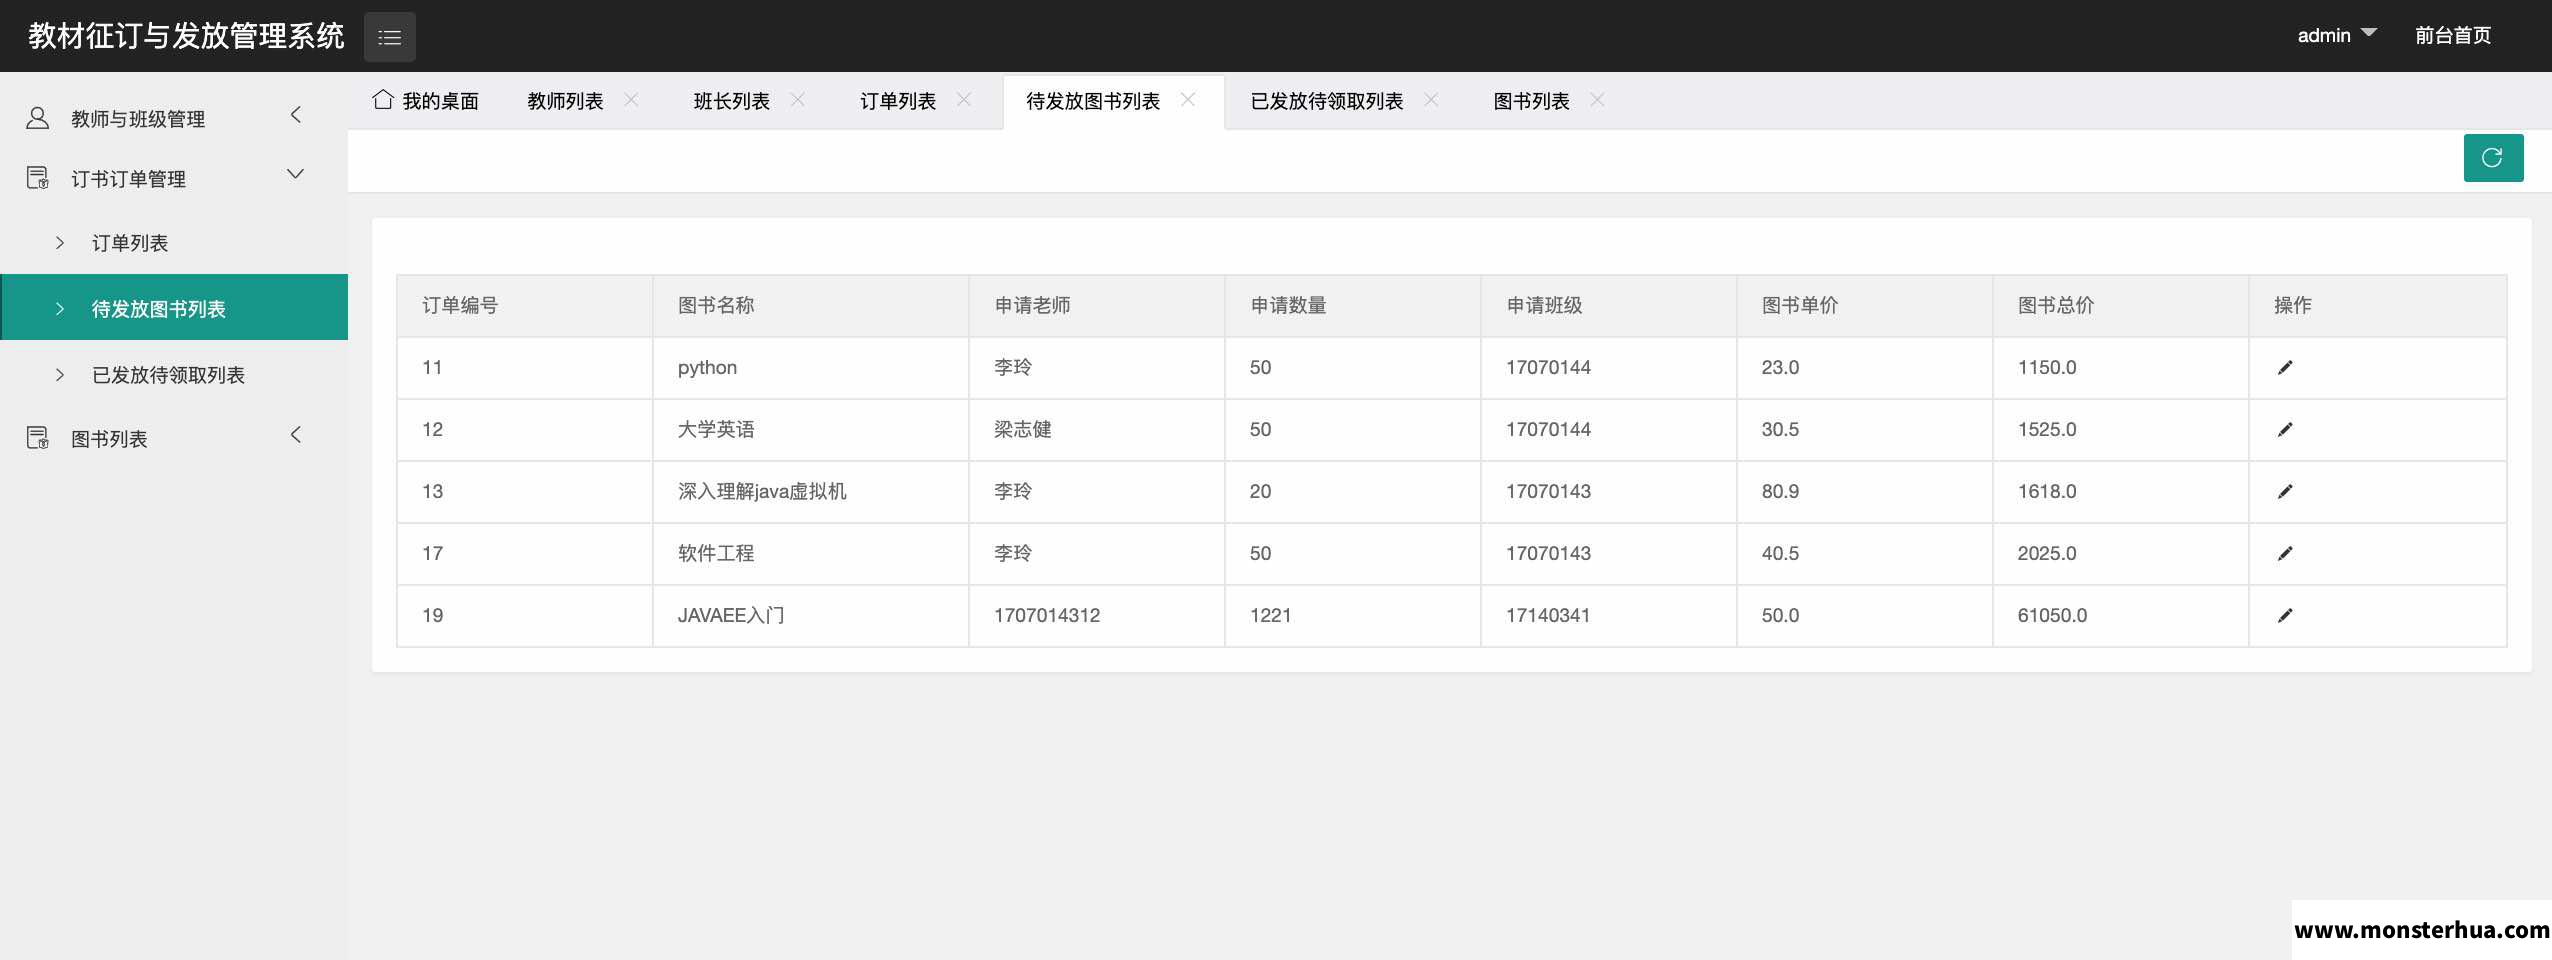Image resolution: width=2552 pixels, height=960 pixels.
Task: Close the 班长列表 tab
Action: (x=797, y=100)
